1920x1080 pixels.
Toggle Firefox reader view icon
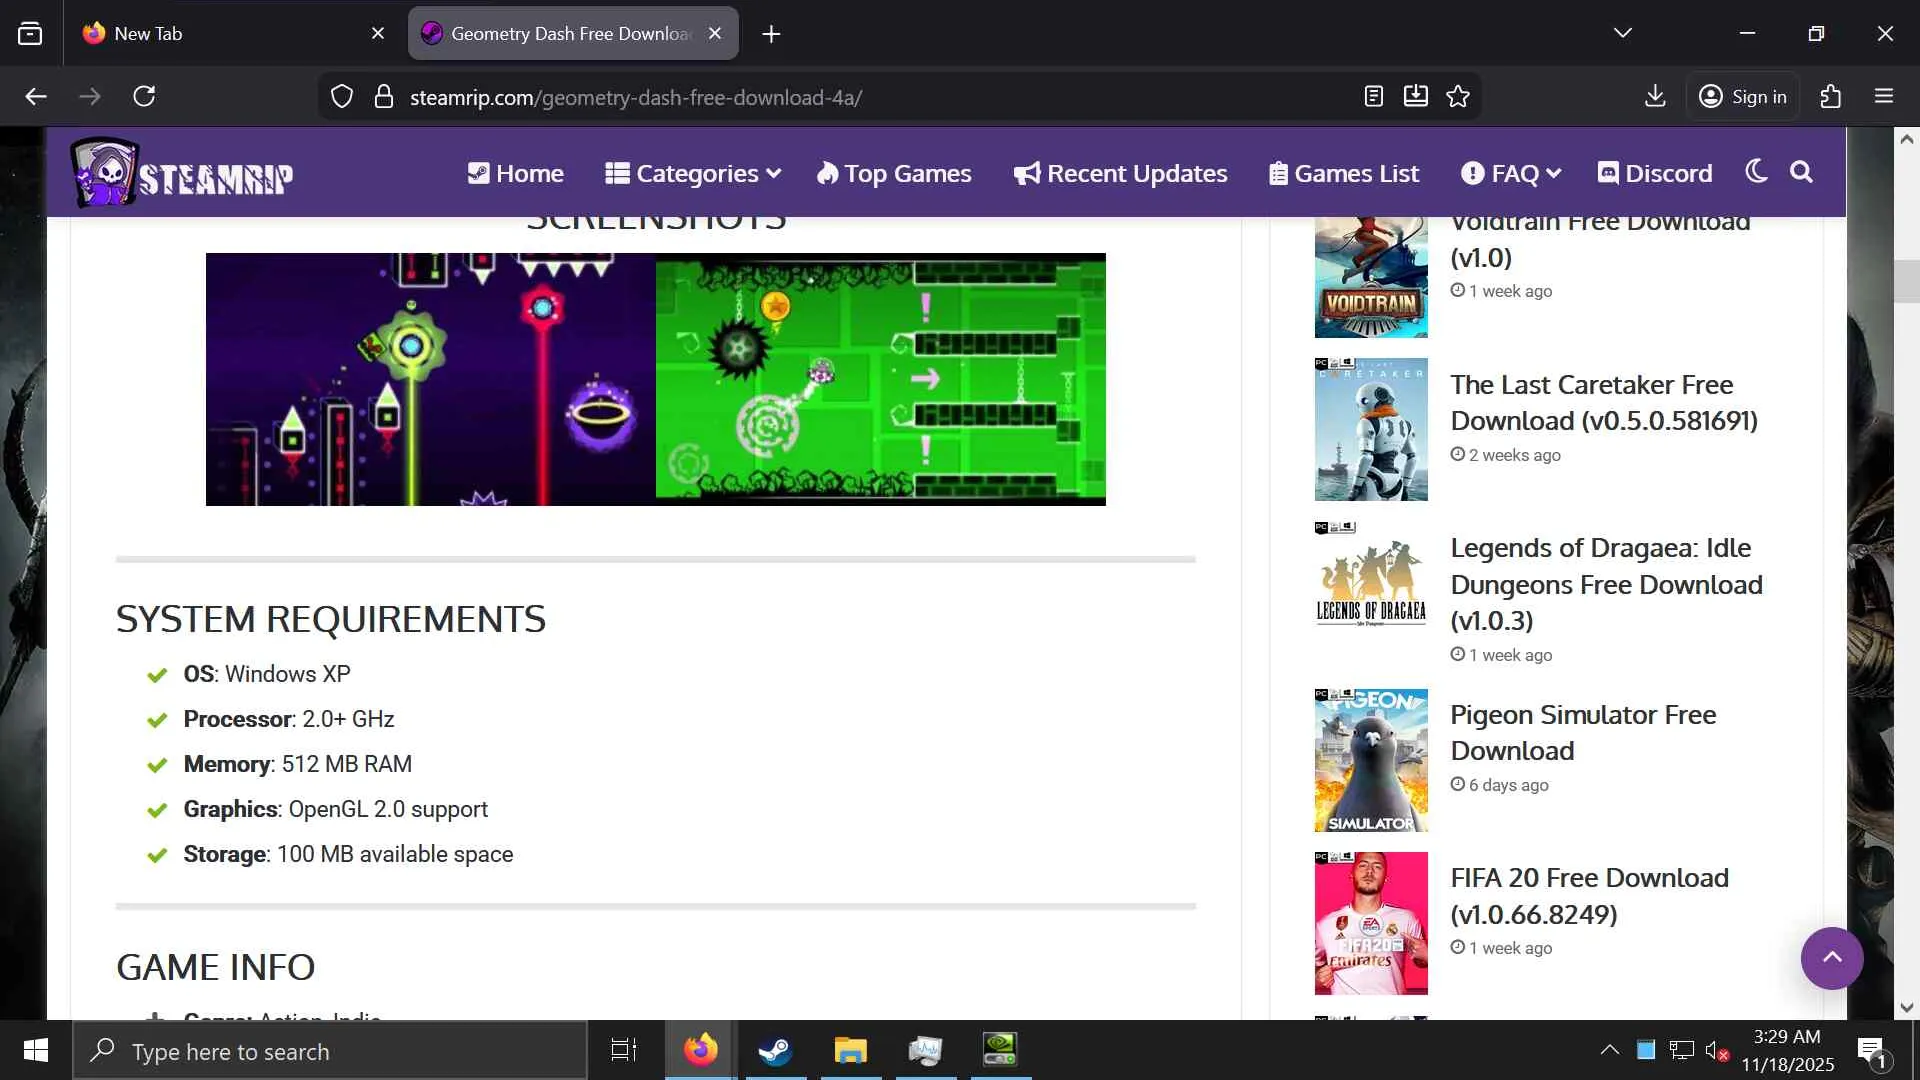(x=1374, y=96)
